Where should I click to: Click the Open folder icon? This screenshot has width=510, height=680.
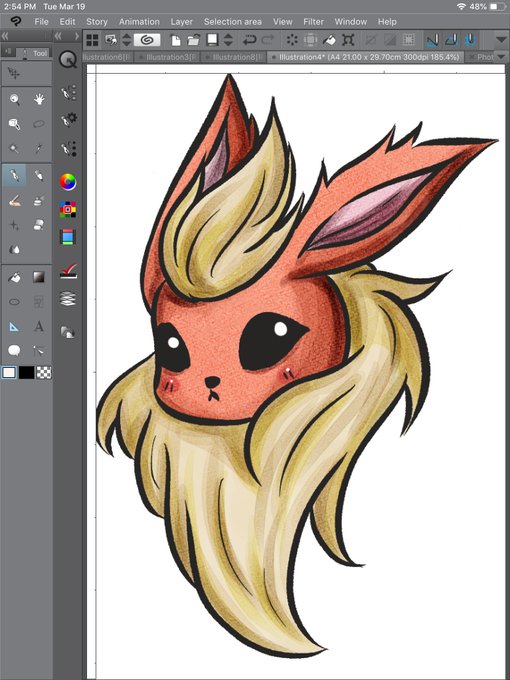point(193,40)
